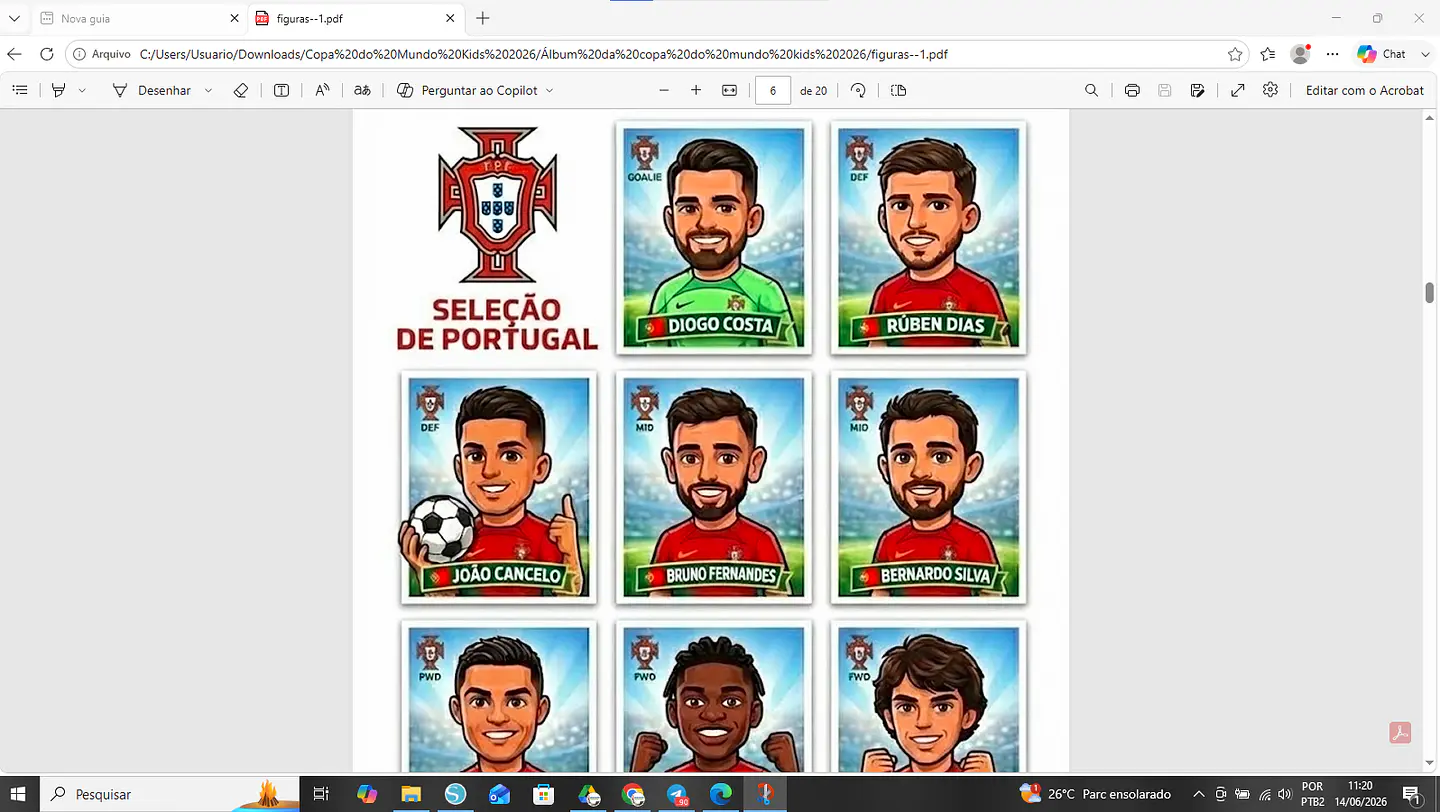Open the Windows Start menu
This screenshot has width=1440, height=812.
(19, 794)
